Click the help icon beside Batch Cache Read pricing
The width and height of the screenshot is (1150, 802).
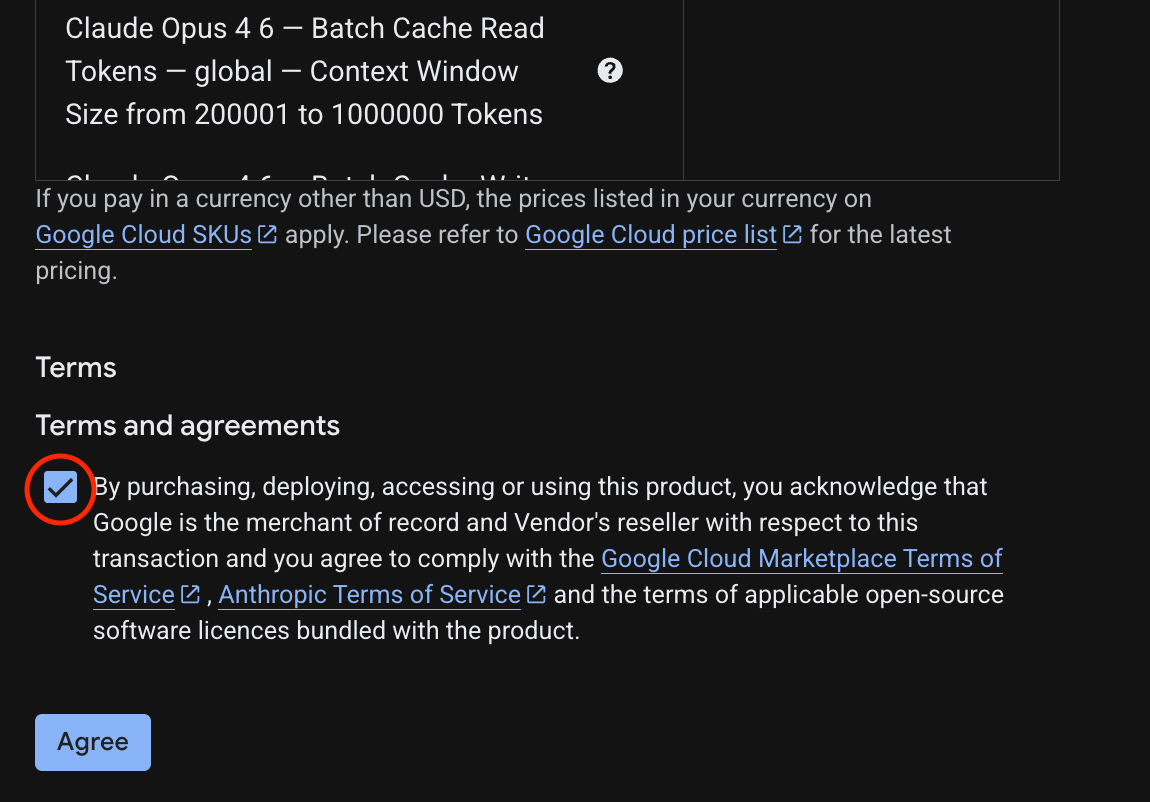[609, 71]
